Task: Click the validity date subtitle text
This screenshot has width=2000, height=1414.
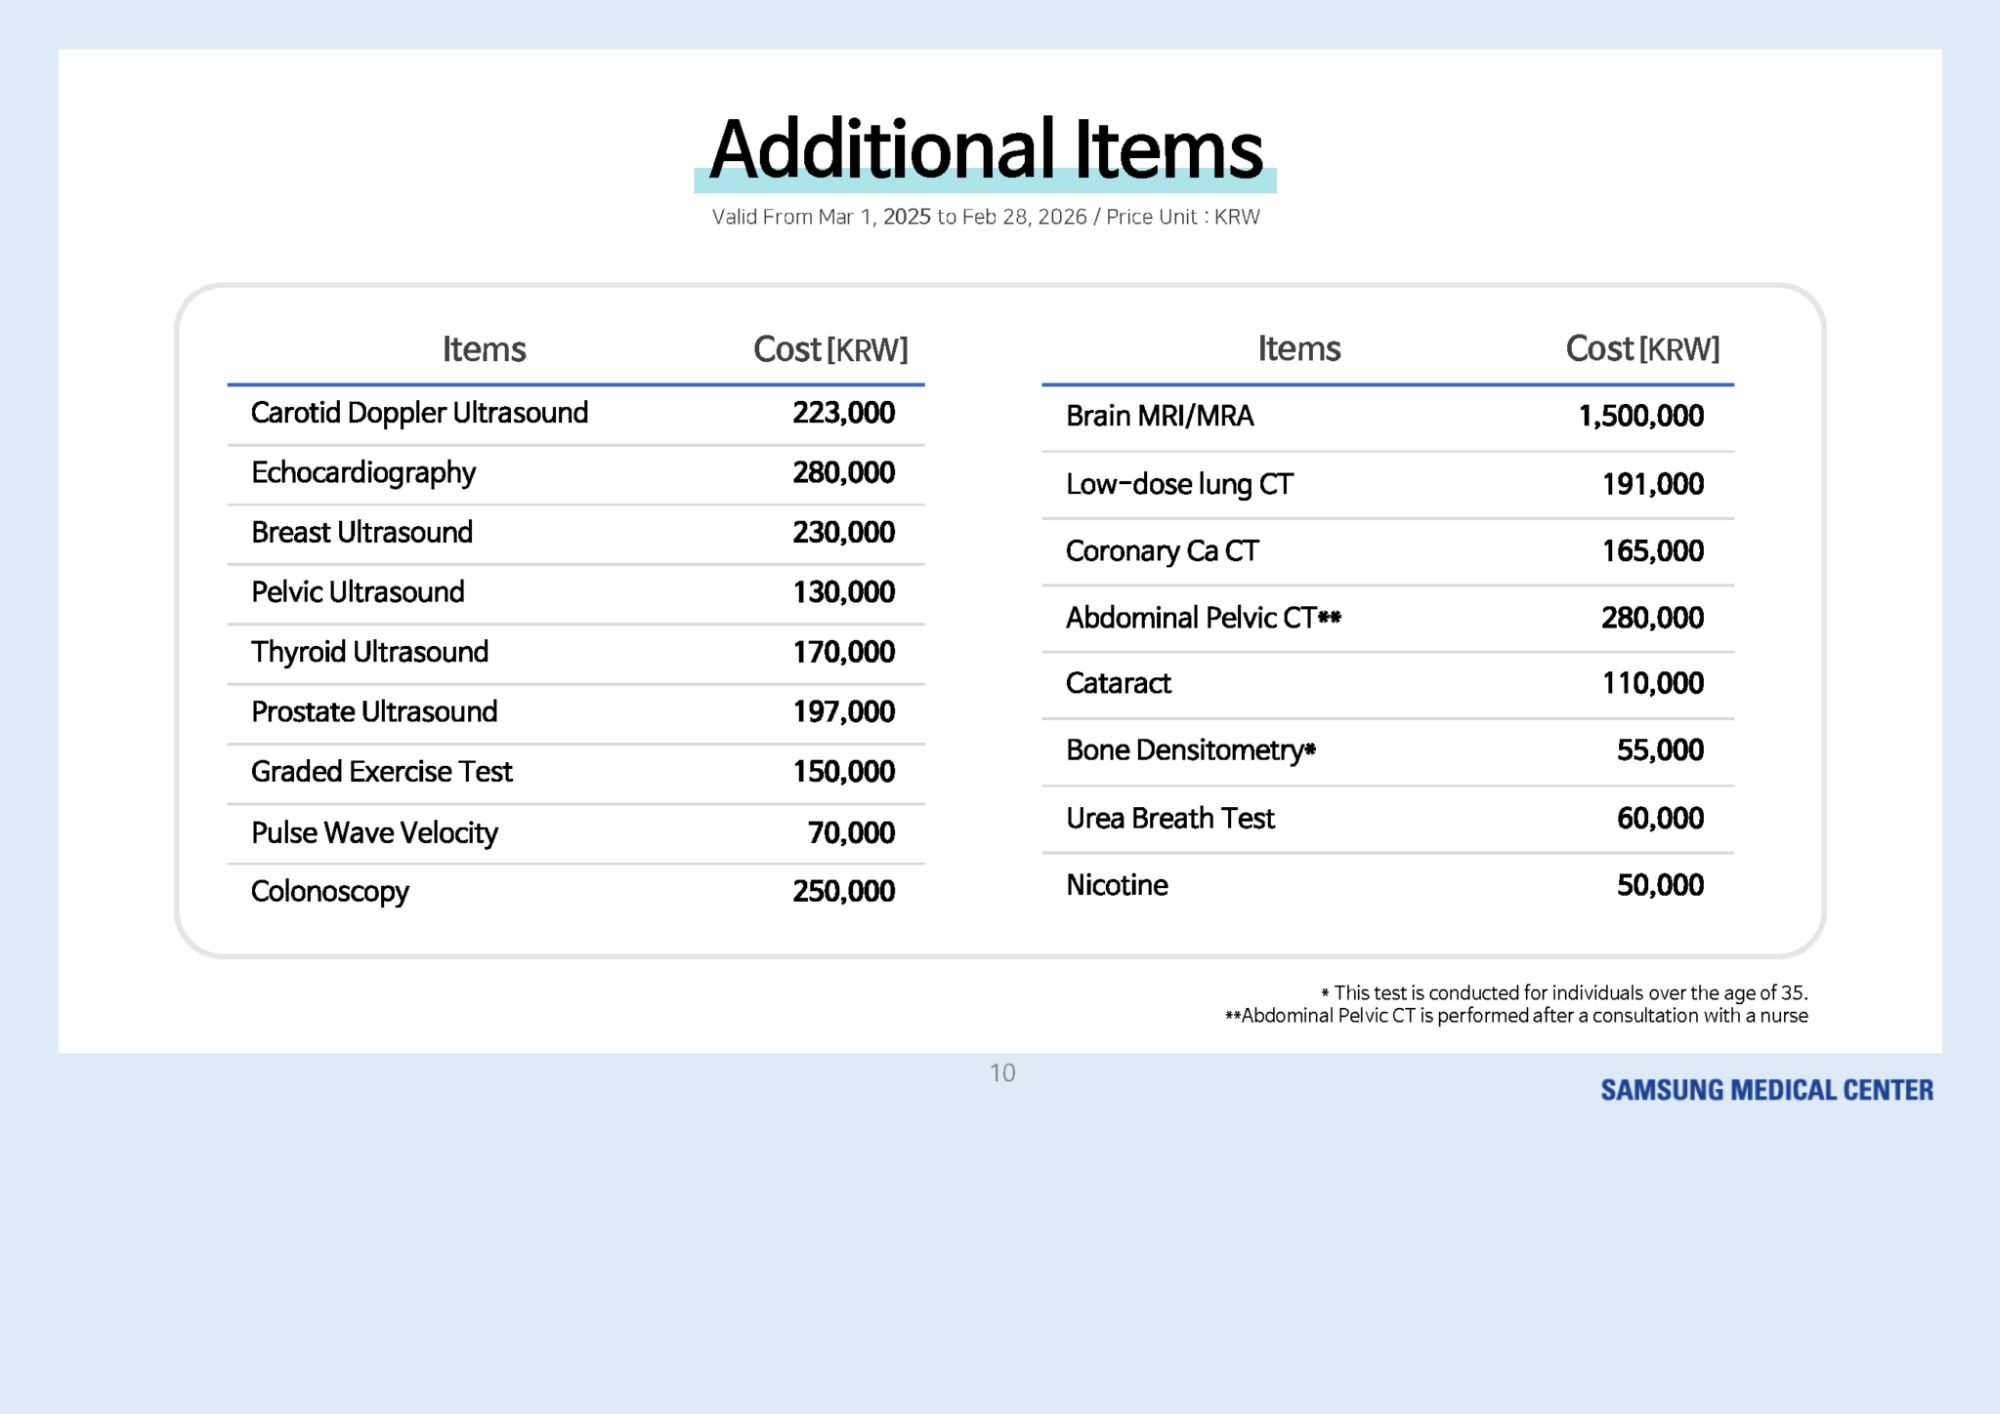Action: pos(985,217)
